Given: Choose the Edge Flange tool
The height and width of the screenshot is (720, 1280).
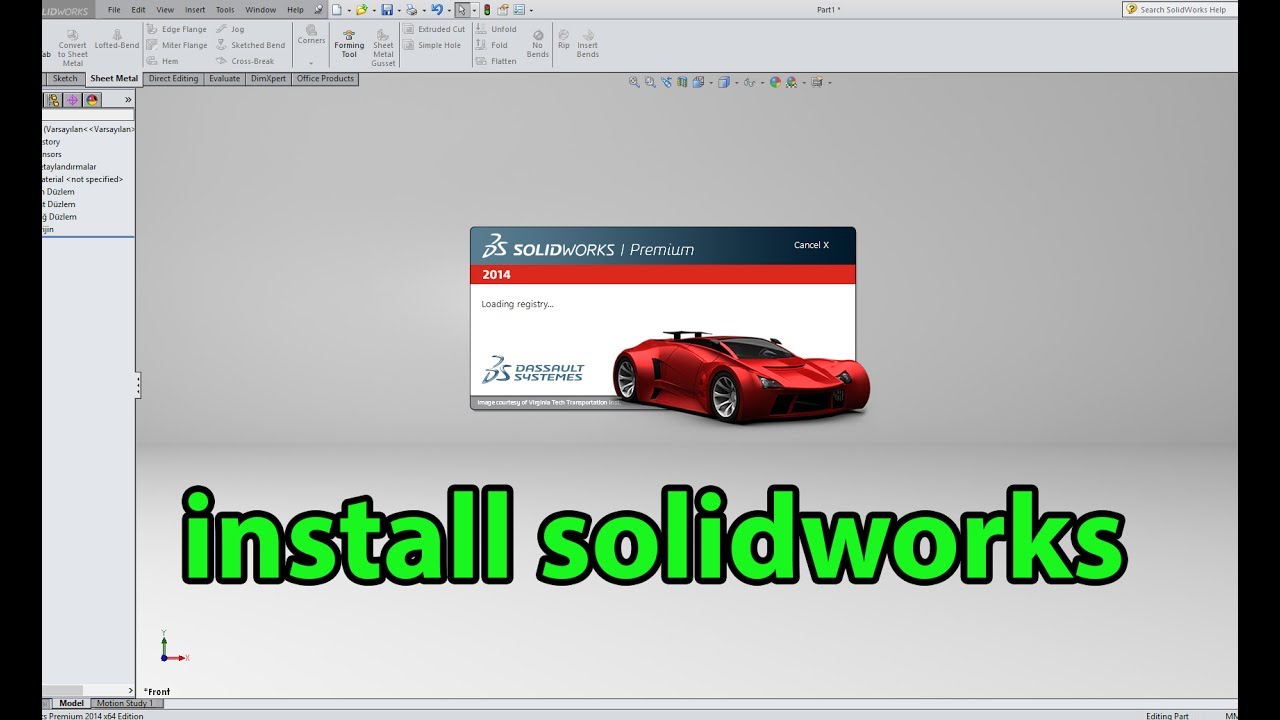Looking at the screenshot, I should [x=176, y=29].
